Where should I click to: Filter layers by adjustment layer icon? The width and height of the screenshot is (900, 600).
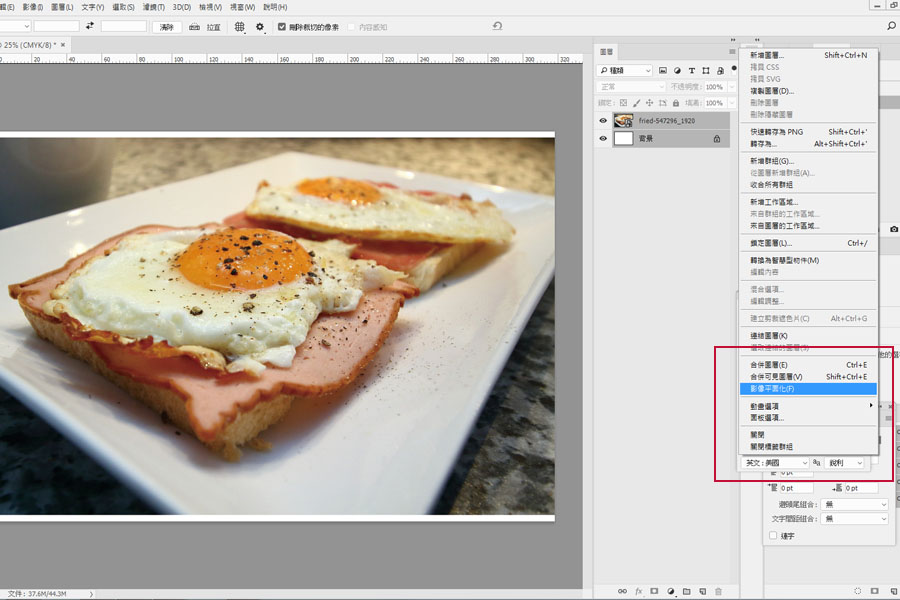point(677,70)
